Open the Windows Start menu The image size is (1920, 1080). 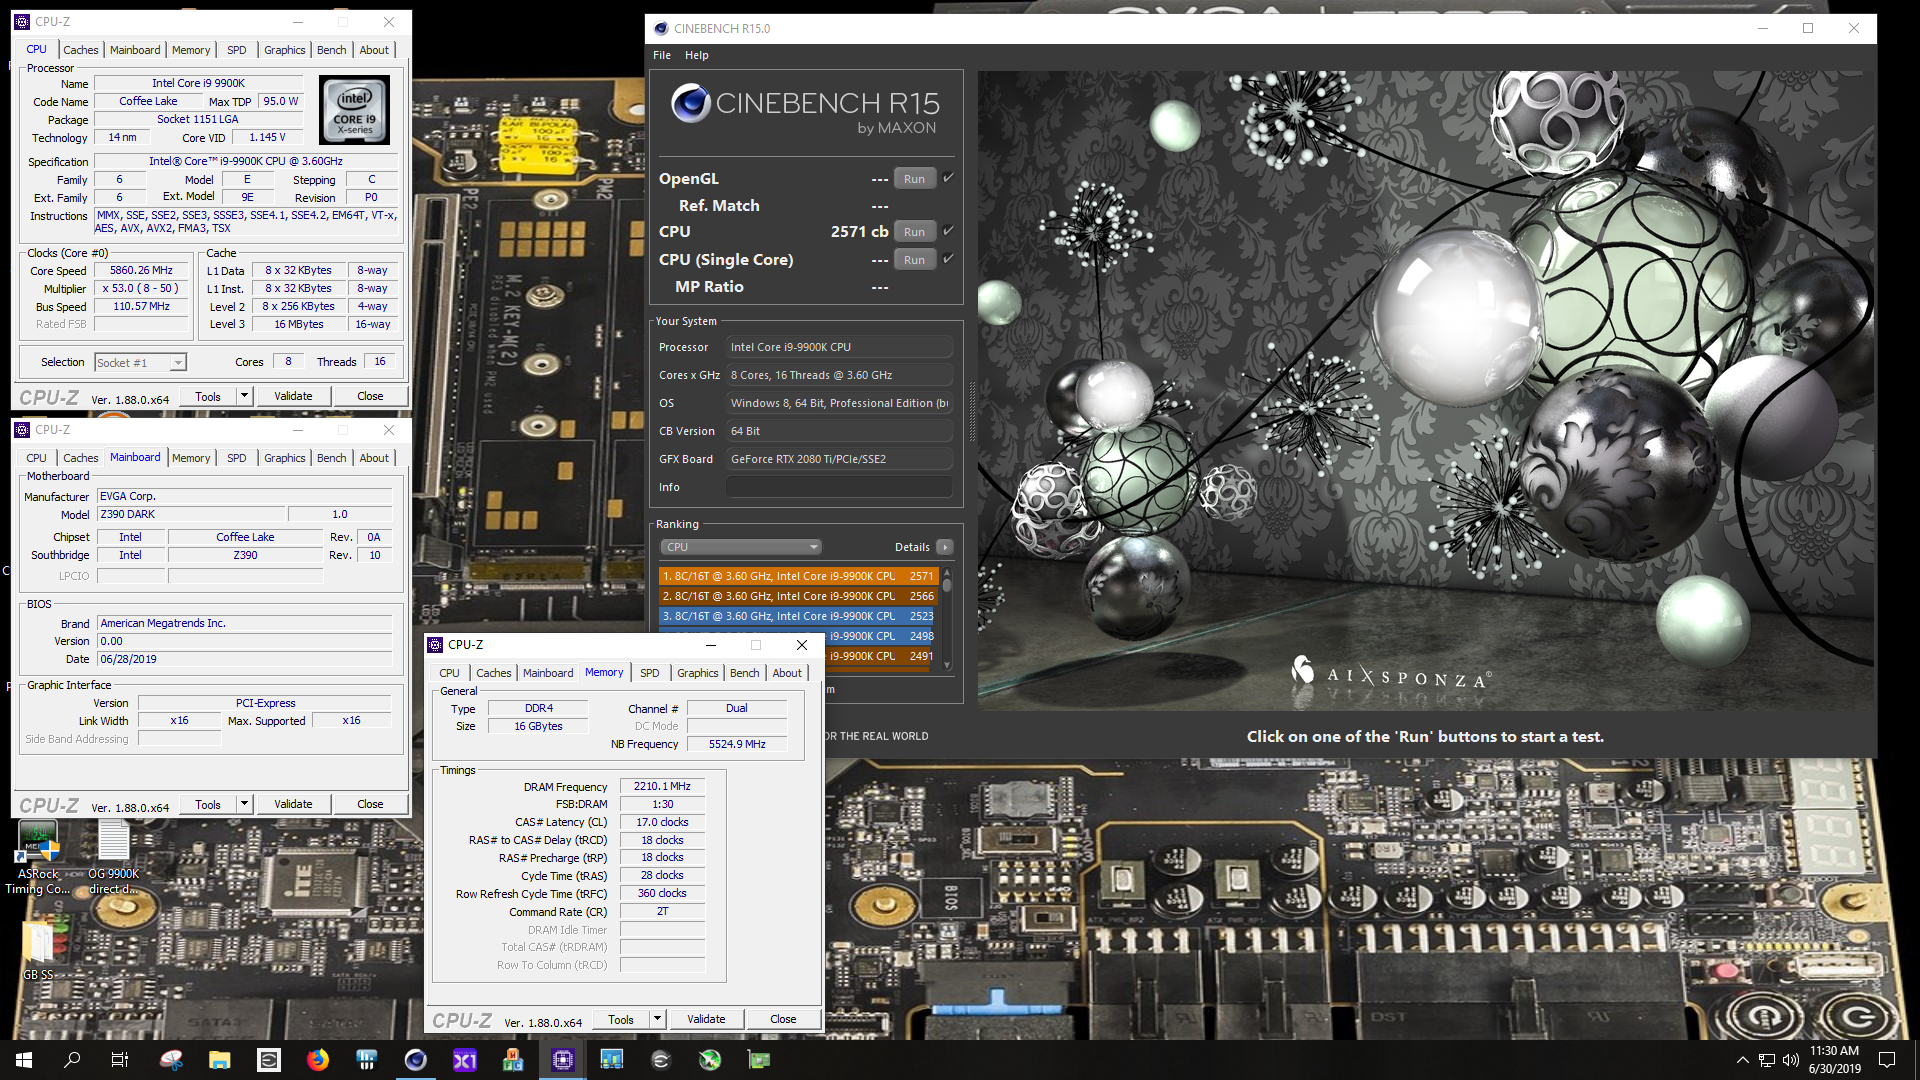pyautogui.click(x=24, y=1060)
